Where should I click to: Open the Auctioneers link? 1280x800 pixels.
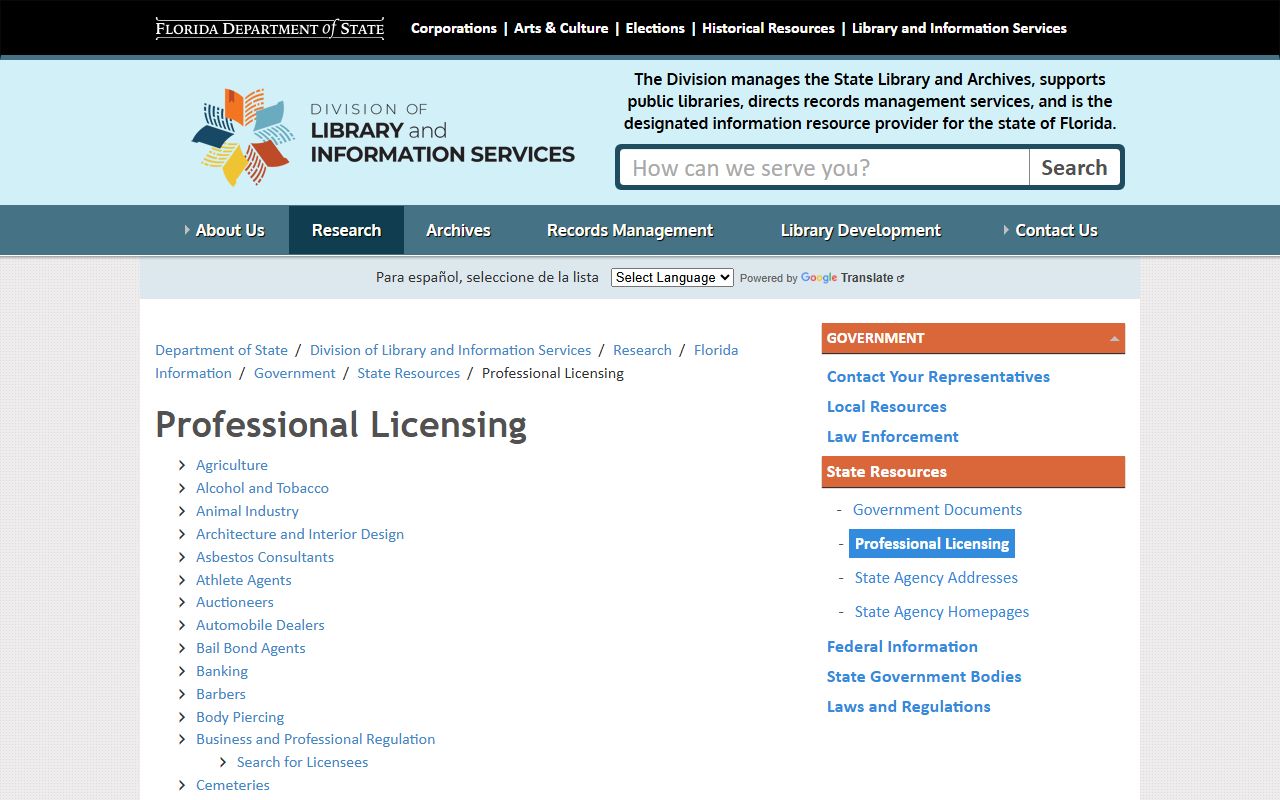[234, 602]
